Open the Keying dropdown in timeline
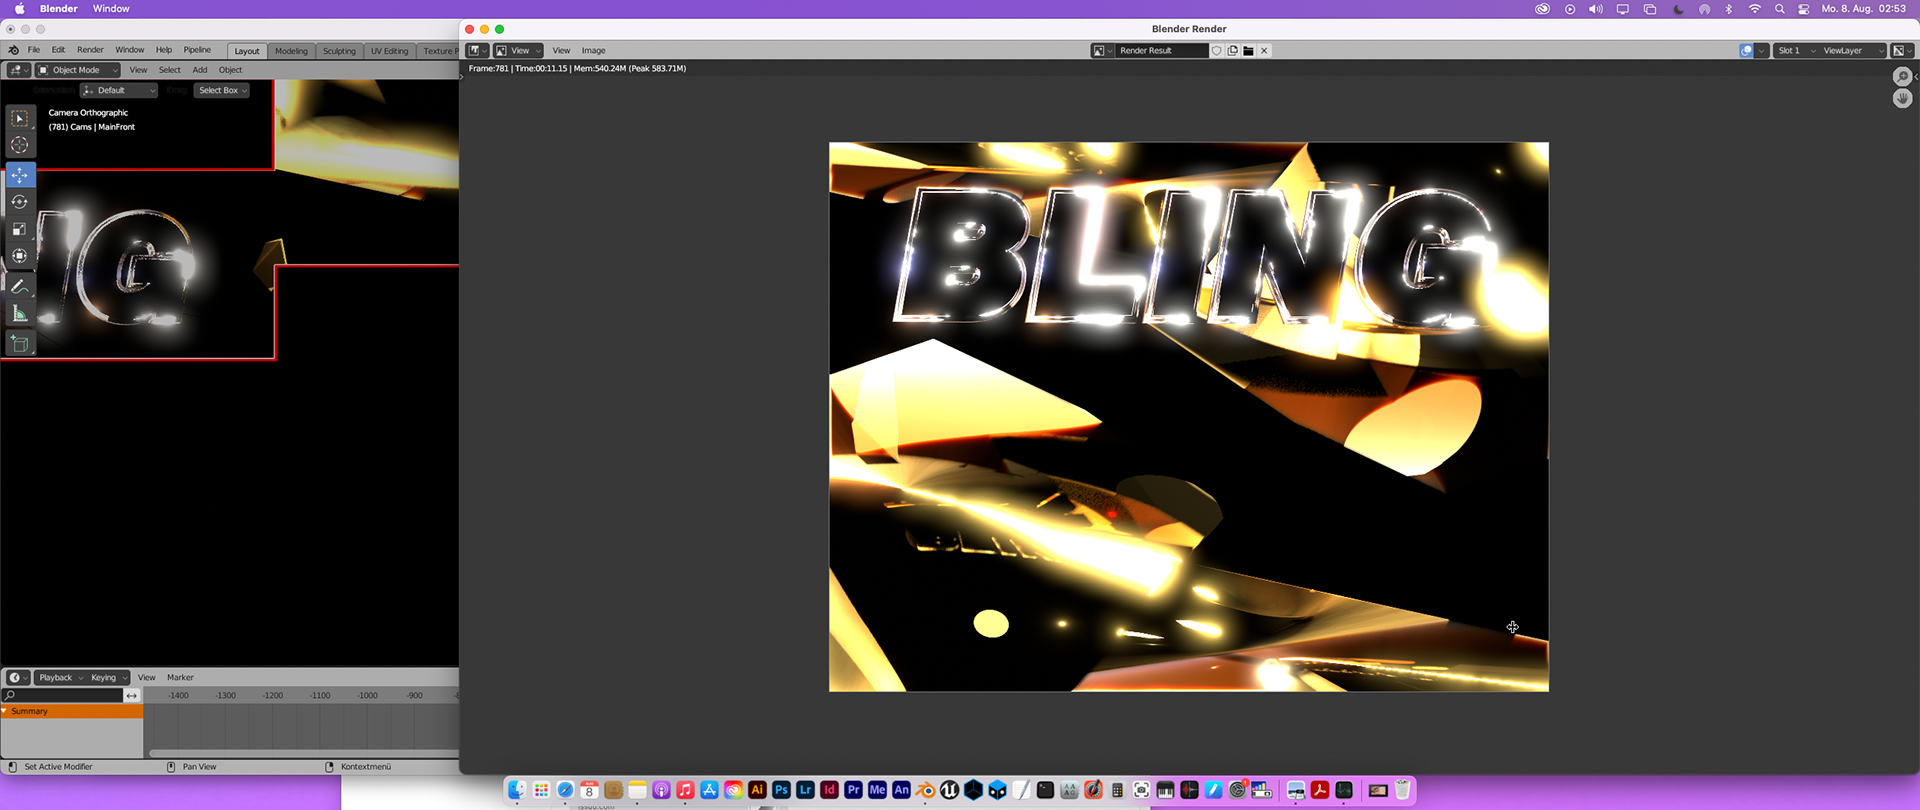Viewport: 1920px width, 810px height. point(109,678)
